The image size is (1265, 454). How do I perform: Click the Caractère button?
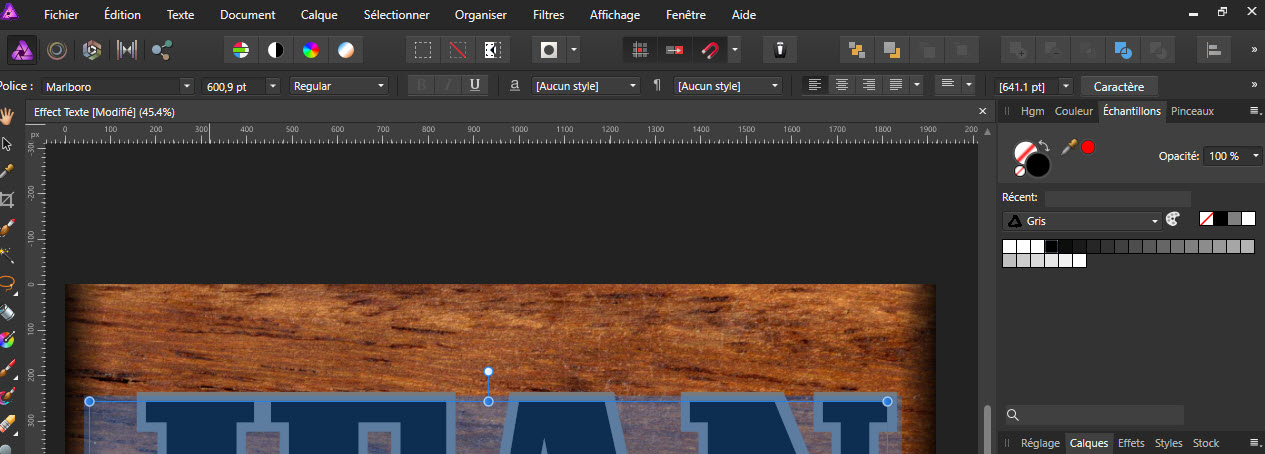1118,87
